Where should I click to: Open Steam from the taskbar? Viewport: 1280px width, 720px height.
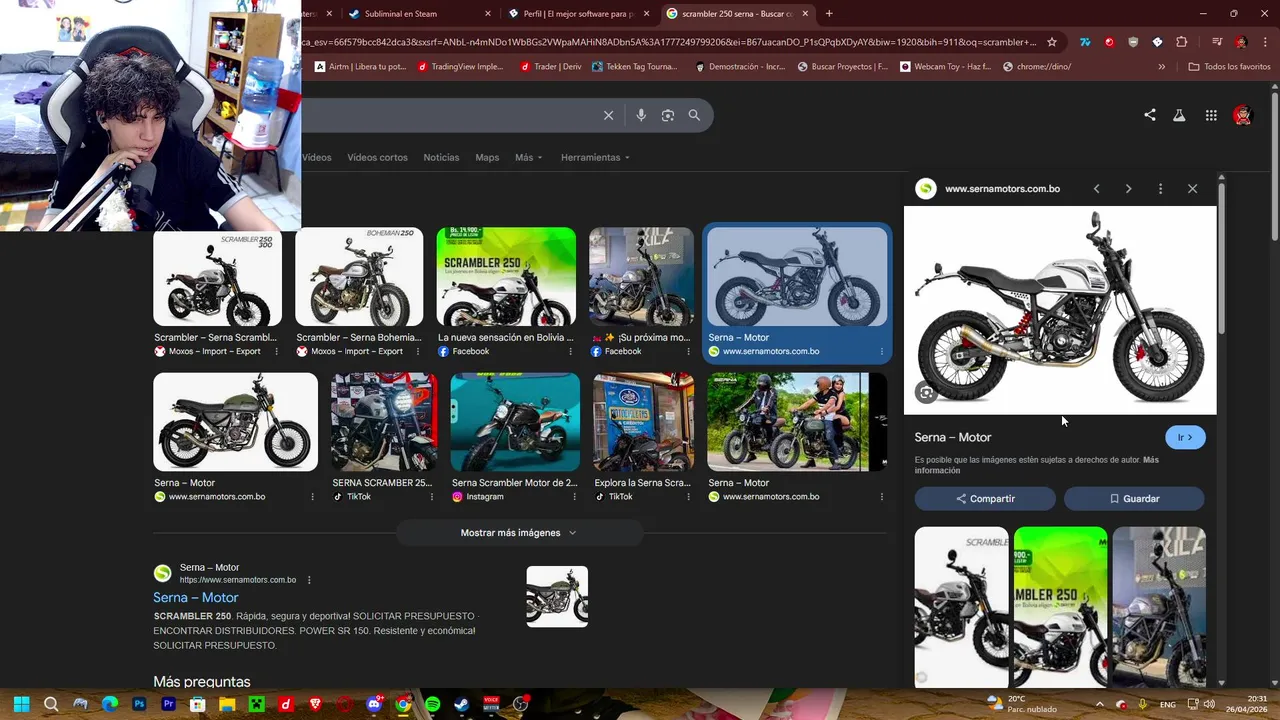pos(462,704)
